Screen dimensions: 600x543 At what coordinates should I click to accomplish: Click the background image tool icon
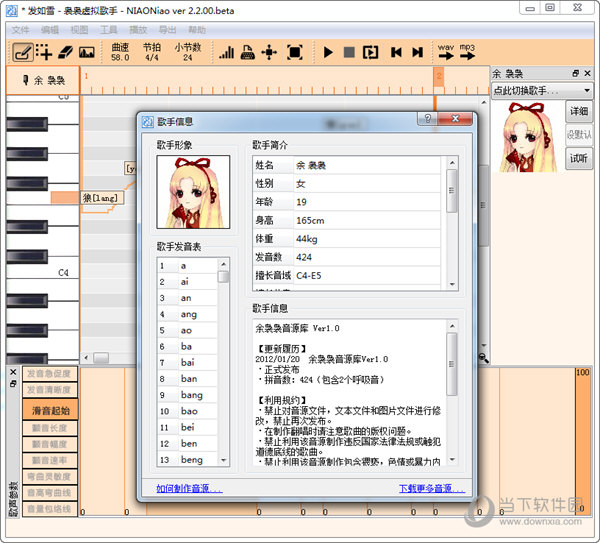(x=87, y=52)
